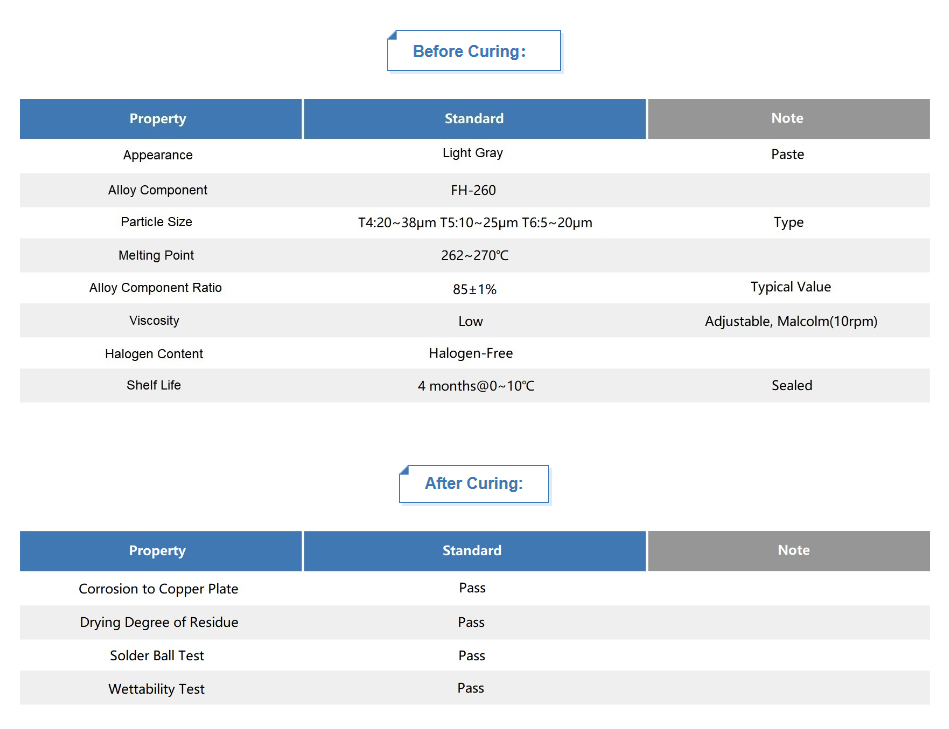Click the 'Sealed' note cell
949x729 pixels.
pos(792,385)
